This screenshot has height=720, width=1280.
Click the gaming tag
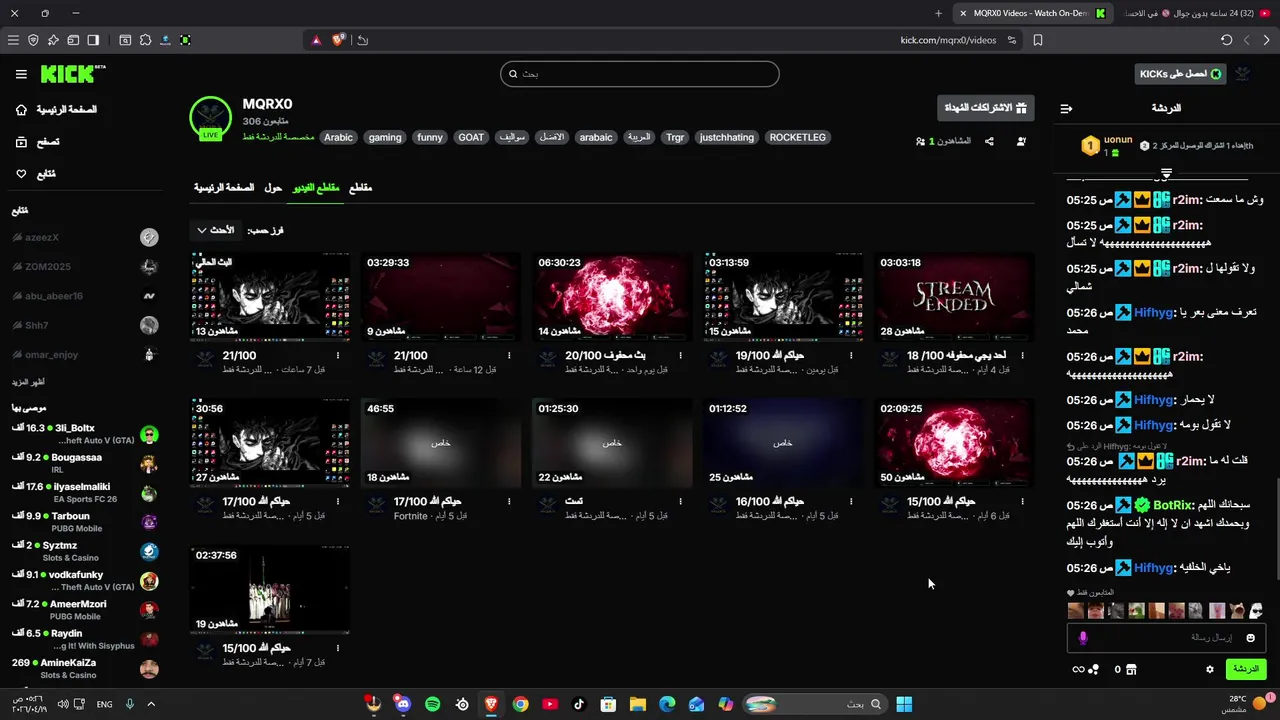click(384, 137)
